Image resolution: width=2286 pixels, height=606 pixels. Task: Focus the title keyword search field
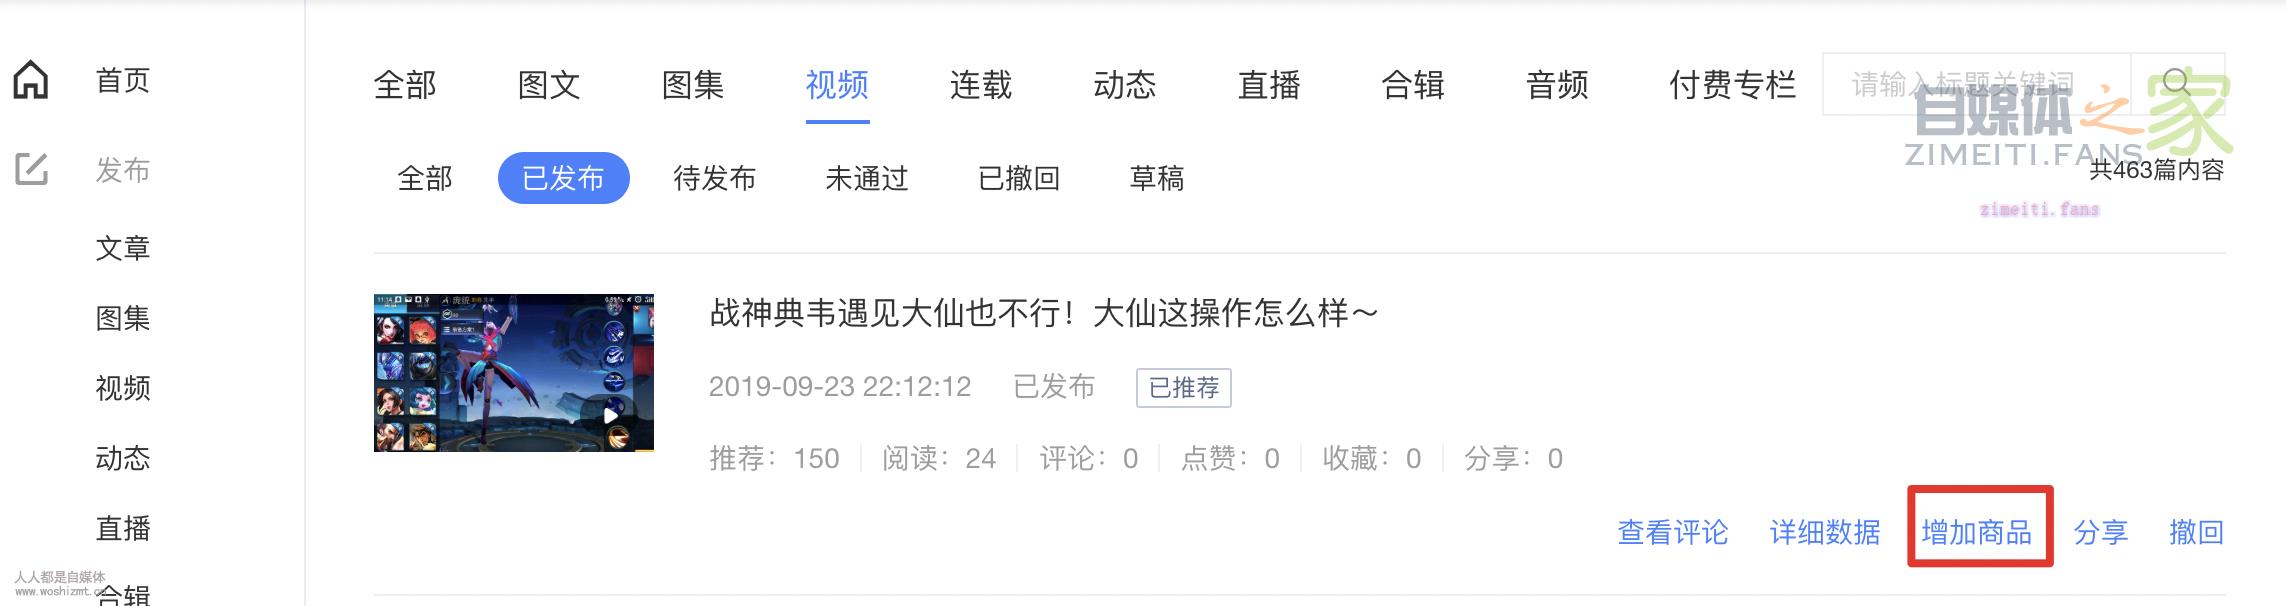point(1977,84)
